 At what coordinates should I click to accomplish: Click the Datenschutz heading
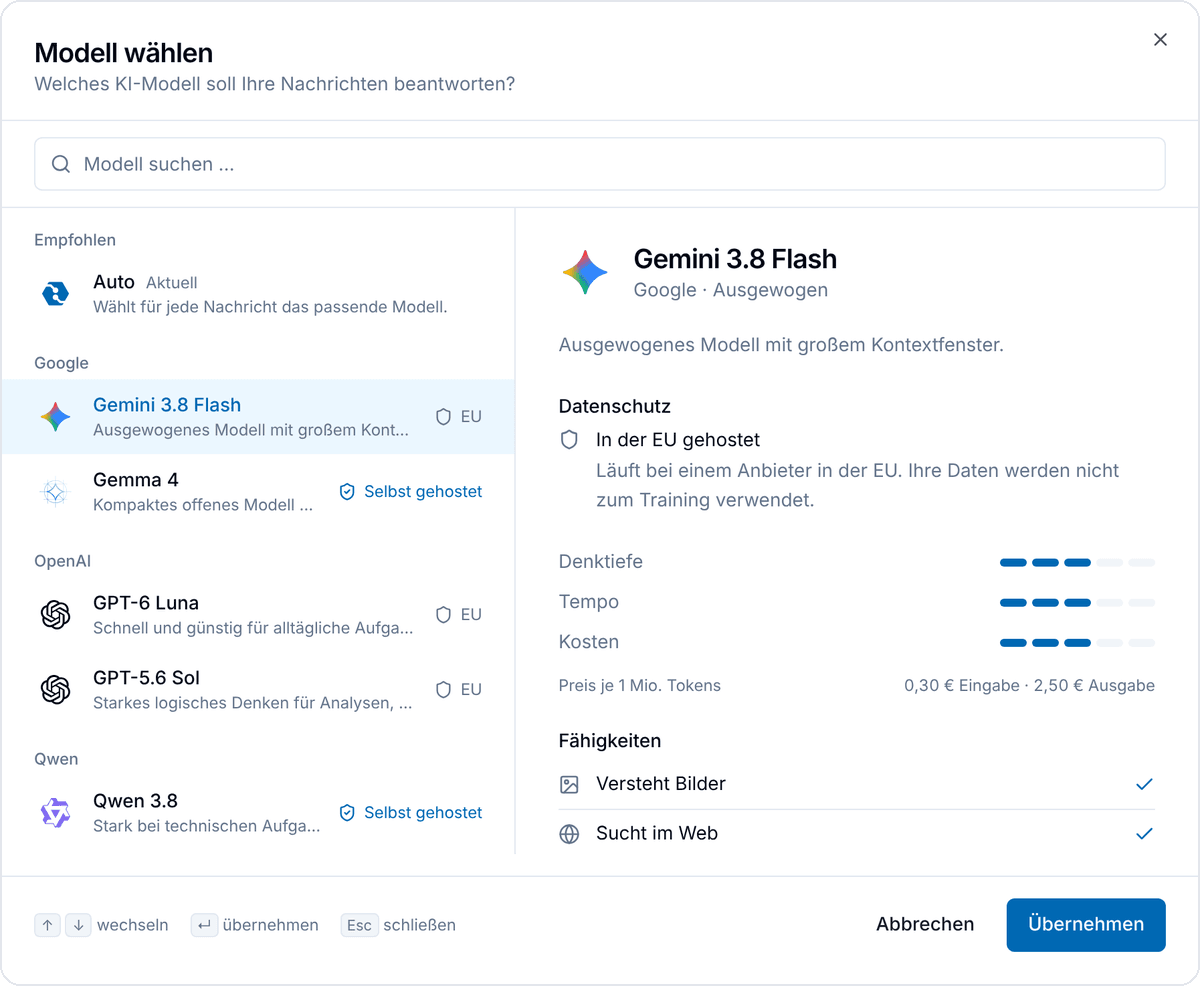point(615,407)
